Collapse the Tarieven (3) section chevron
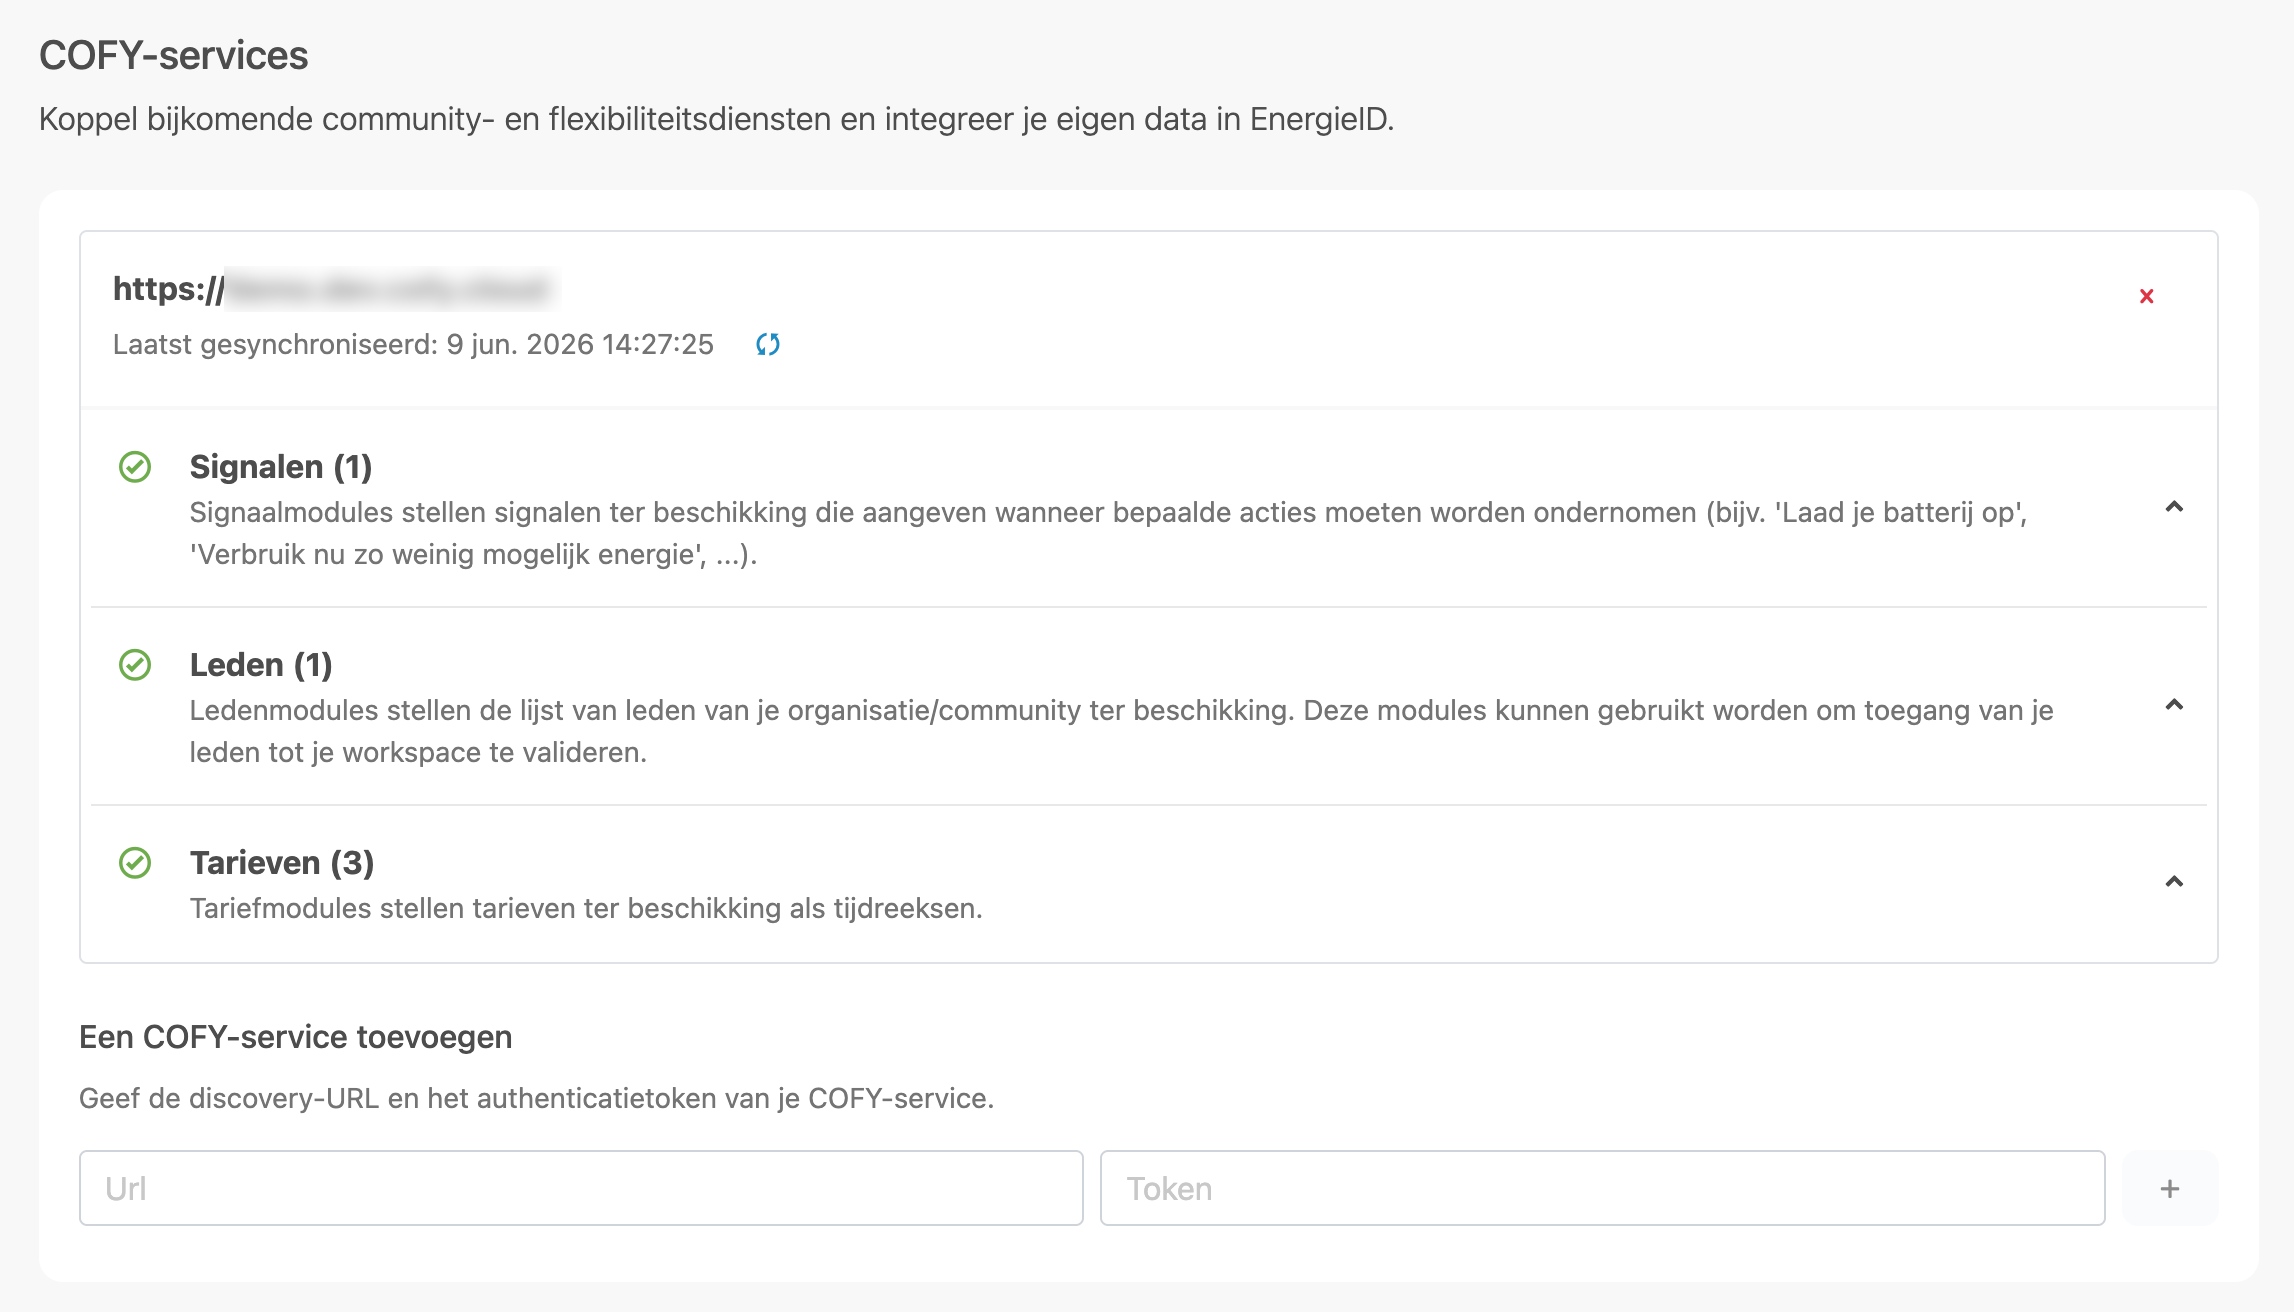This screenshot has width=2294, height=1312. pos(2174,881)
